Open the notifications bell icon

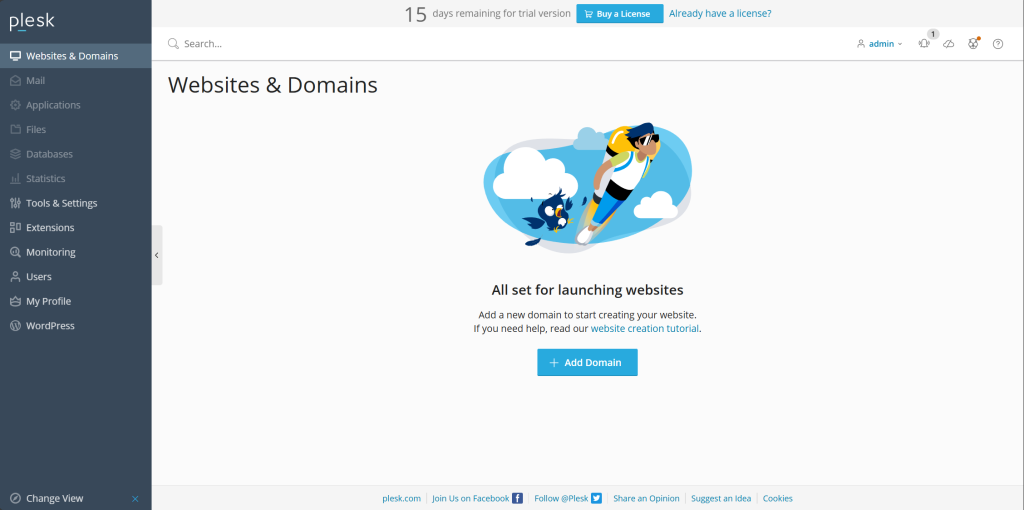[x=924, y=44]
